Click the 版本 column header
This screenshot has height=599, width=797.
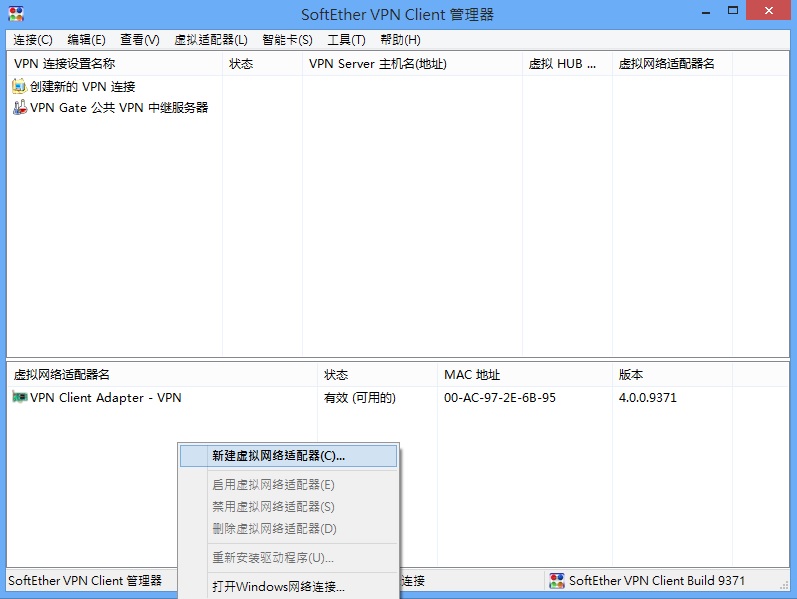pyautogui.click(x=672, y=375)
